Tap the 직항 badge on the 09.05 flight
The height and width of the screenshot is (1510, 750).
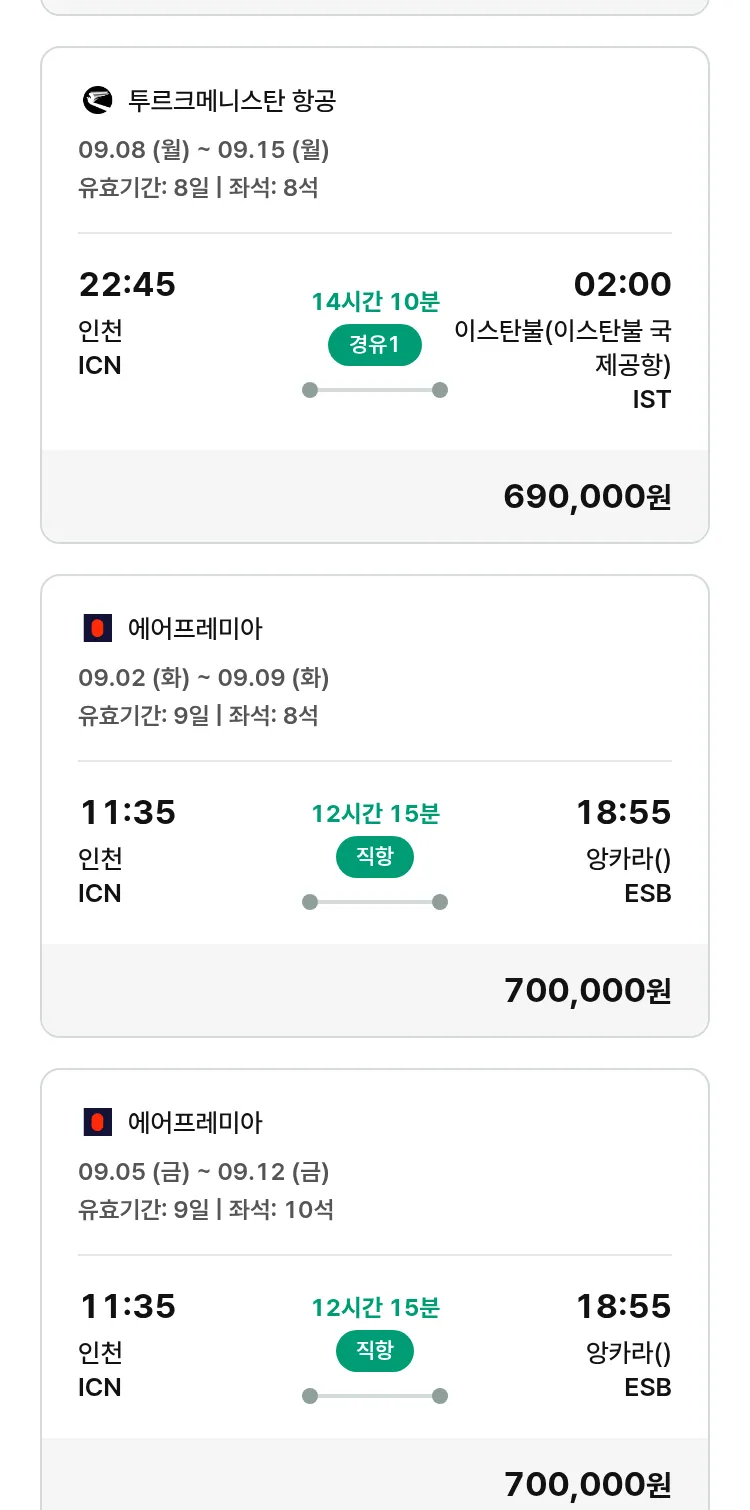[375, 1351]
